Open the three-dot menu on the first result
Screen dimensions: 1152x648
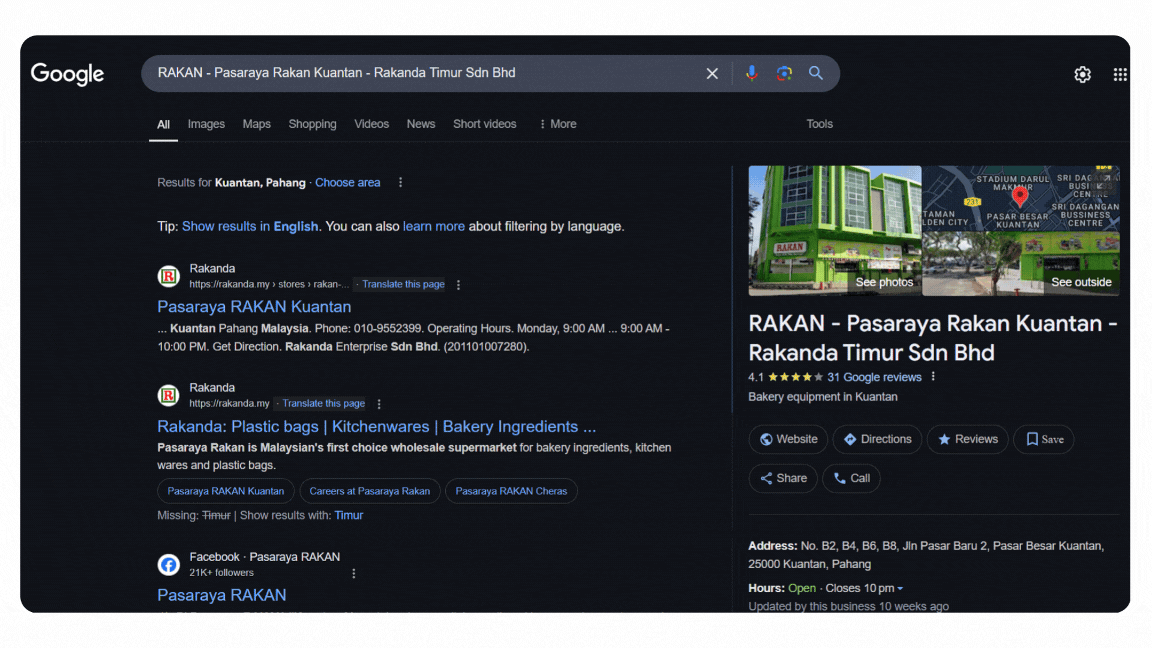tap(458, 284)
